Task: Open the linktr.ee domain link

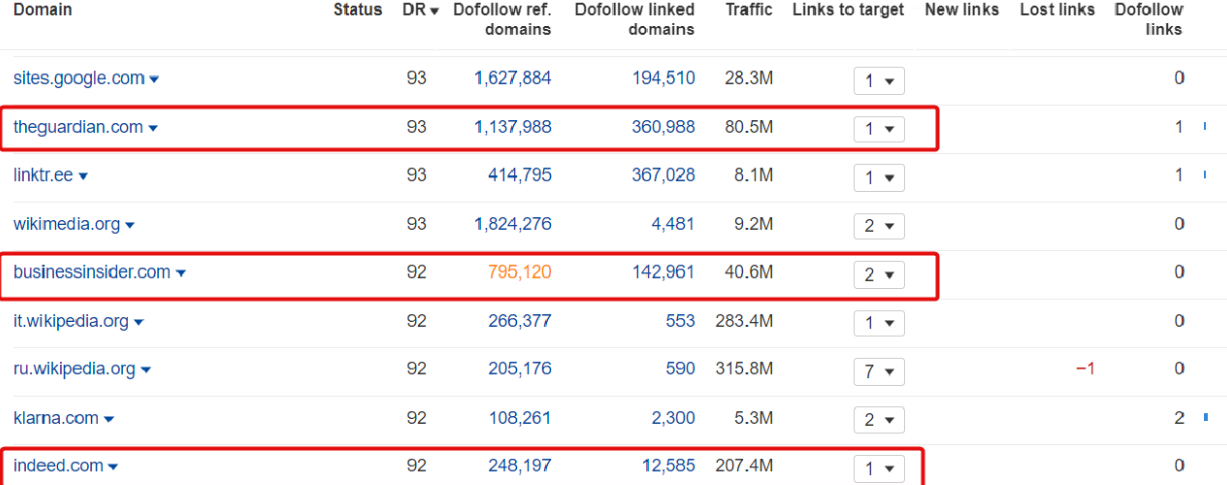Action: [43, 175]
